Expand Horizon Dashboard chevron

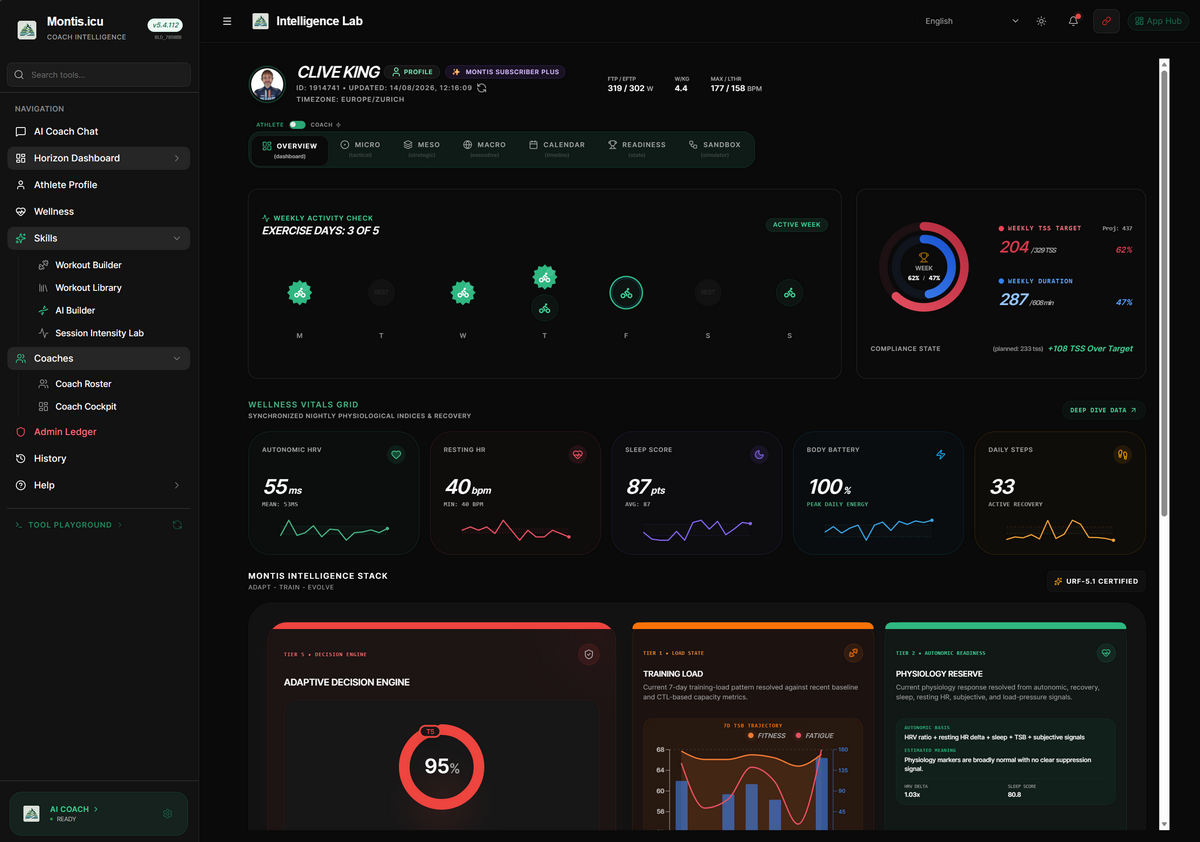(177, 158)
